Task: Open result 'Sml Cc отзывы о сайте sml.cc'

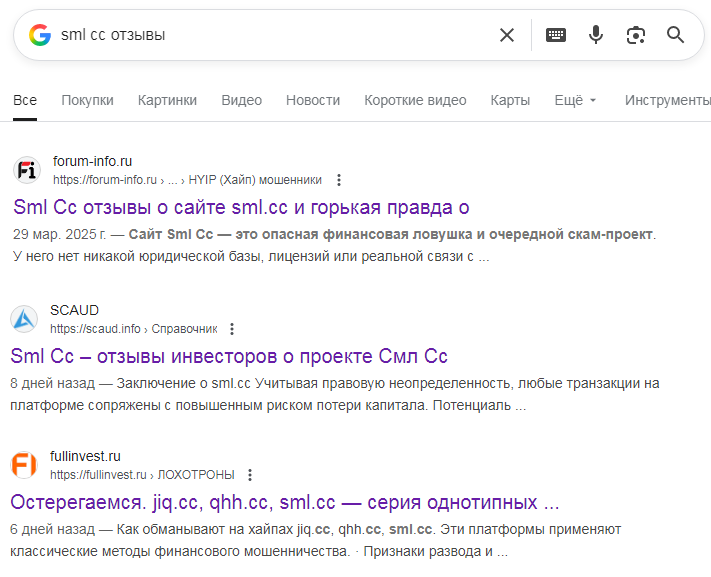Action: point(241,207)
